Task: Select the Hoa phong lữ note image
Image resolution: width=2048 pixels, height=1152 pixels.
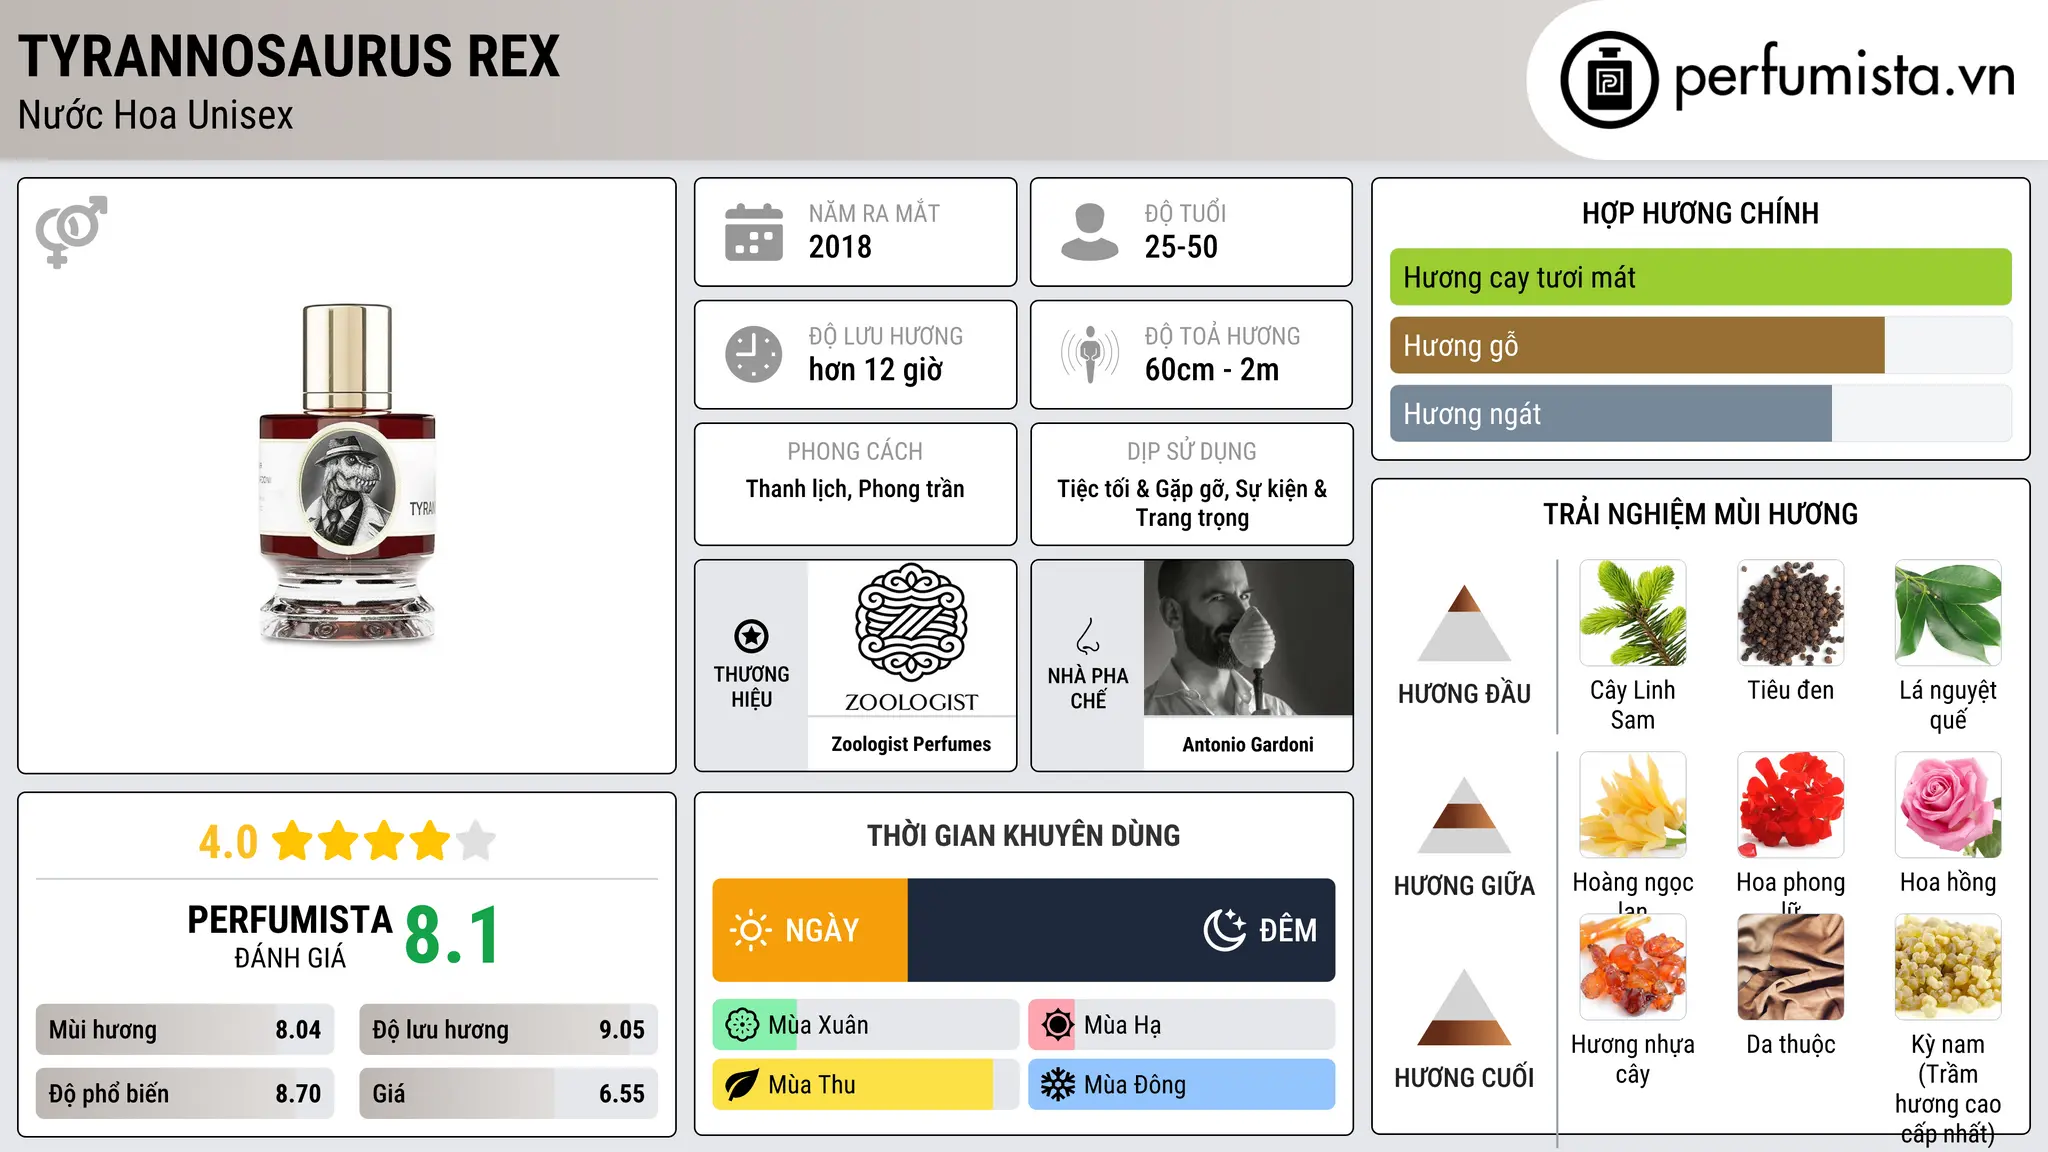Action: point(1791,805)
